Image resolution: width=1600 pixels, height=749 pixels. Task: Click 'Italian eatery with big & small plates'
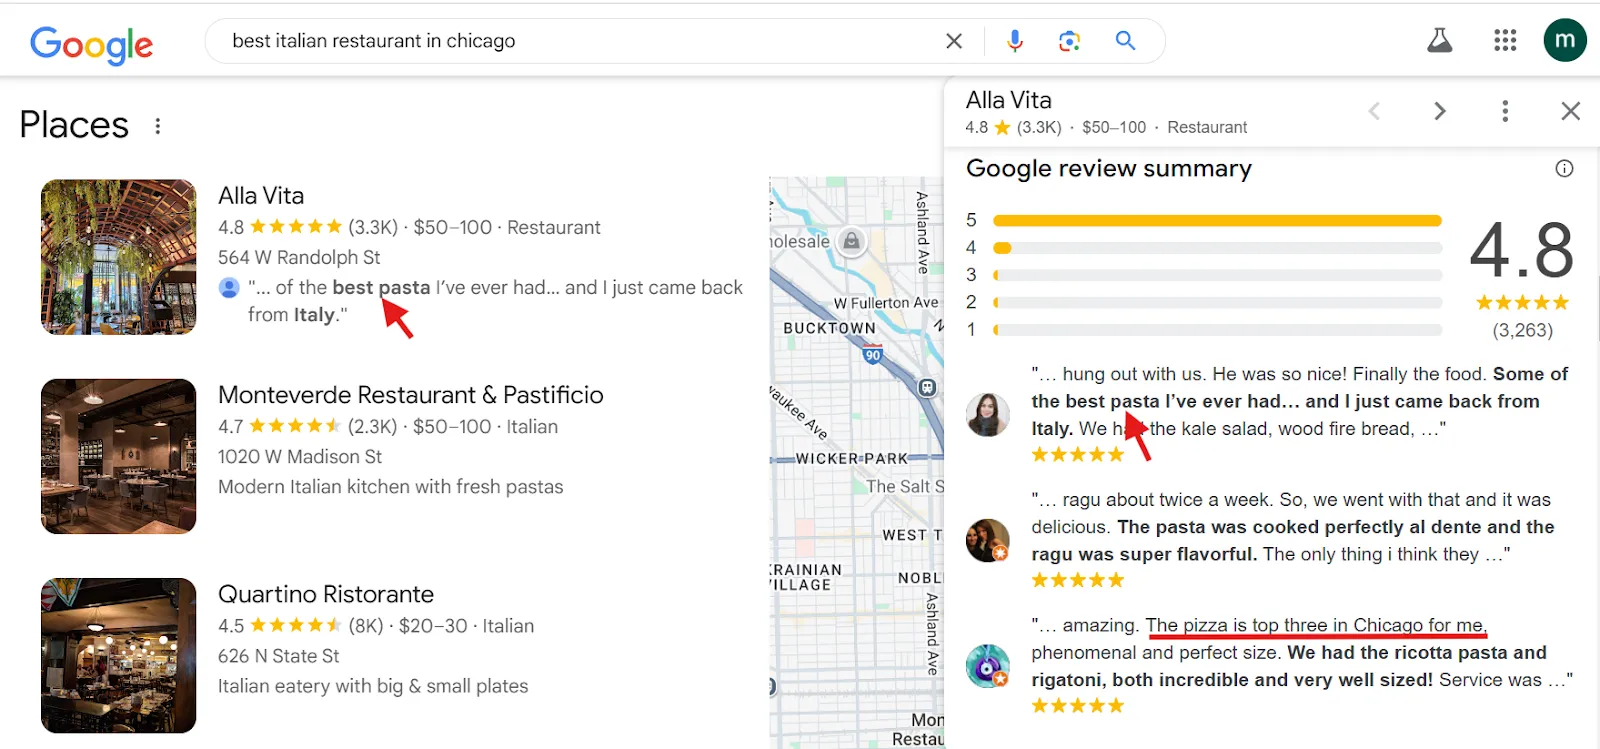(x=373, y=686)
